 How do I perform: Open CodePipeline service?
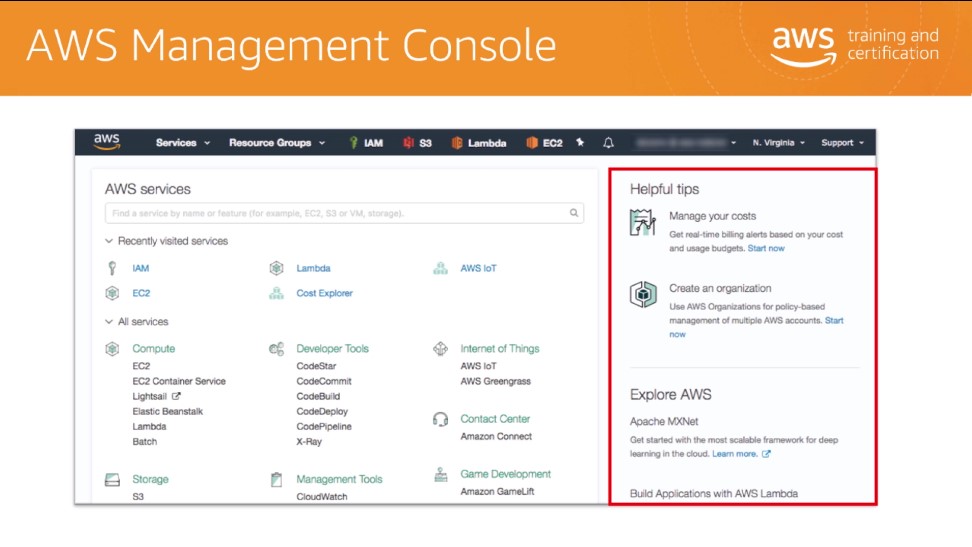324,427
